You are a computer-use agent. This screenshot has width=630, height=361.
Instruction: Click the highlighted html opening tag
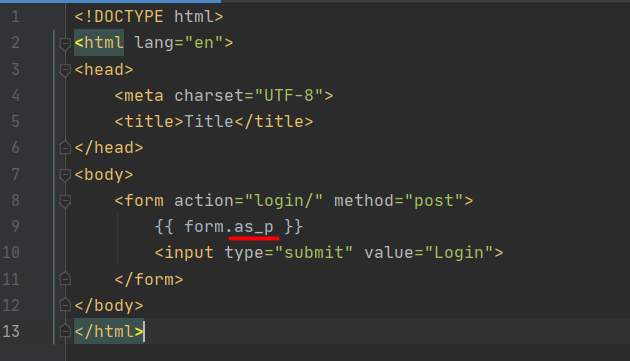(99, 43)
